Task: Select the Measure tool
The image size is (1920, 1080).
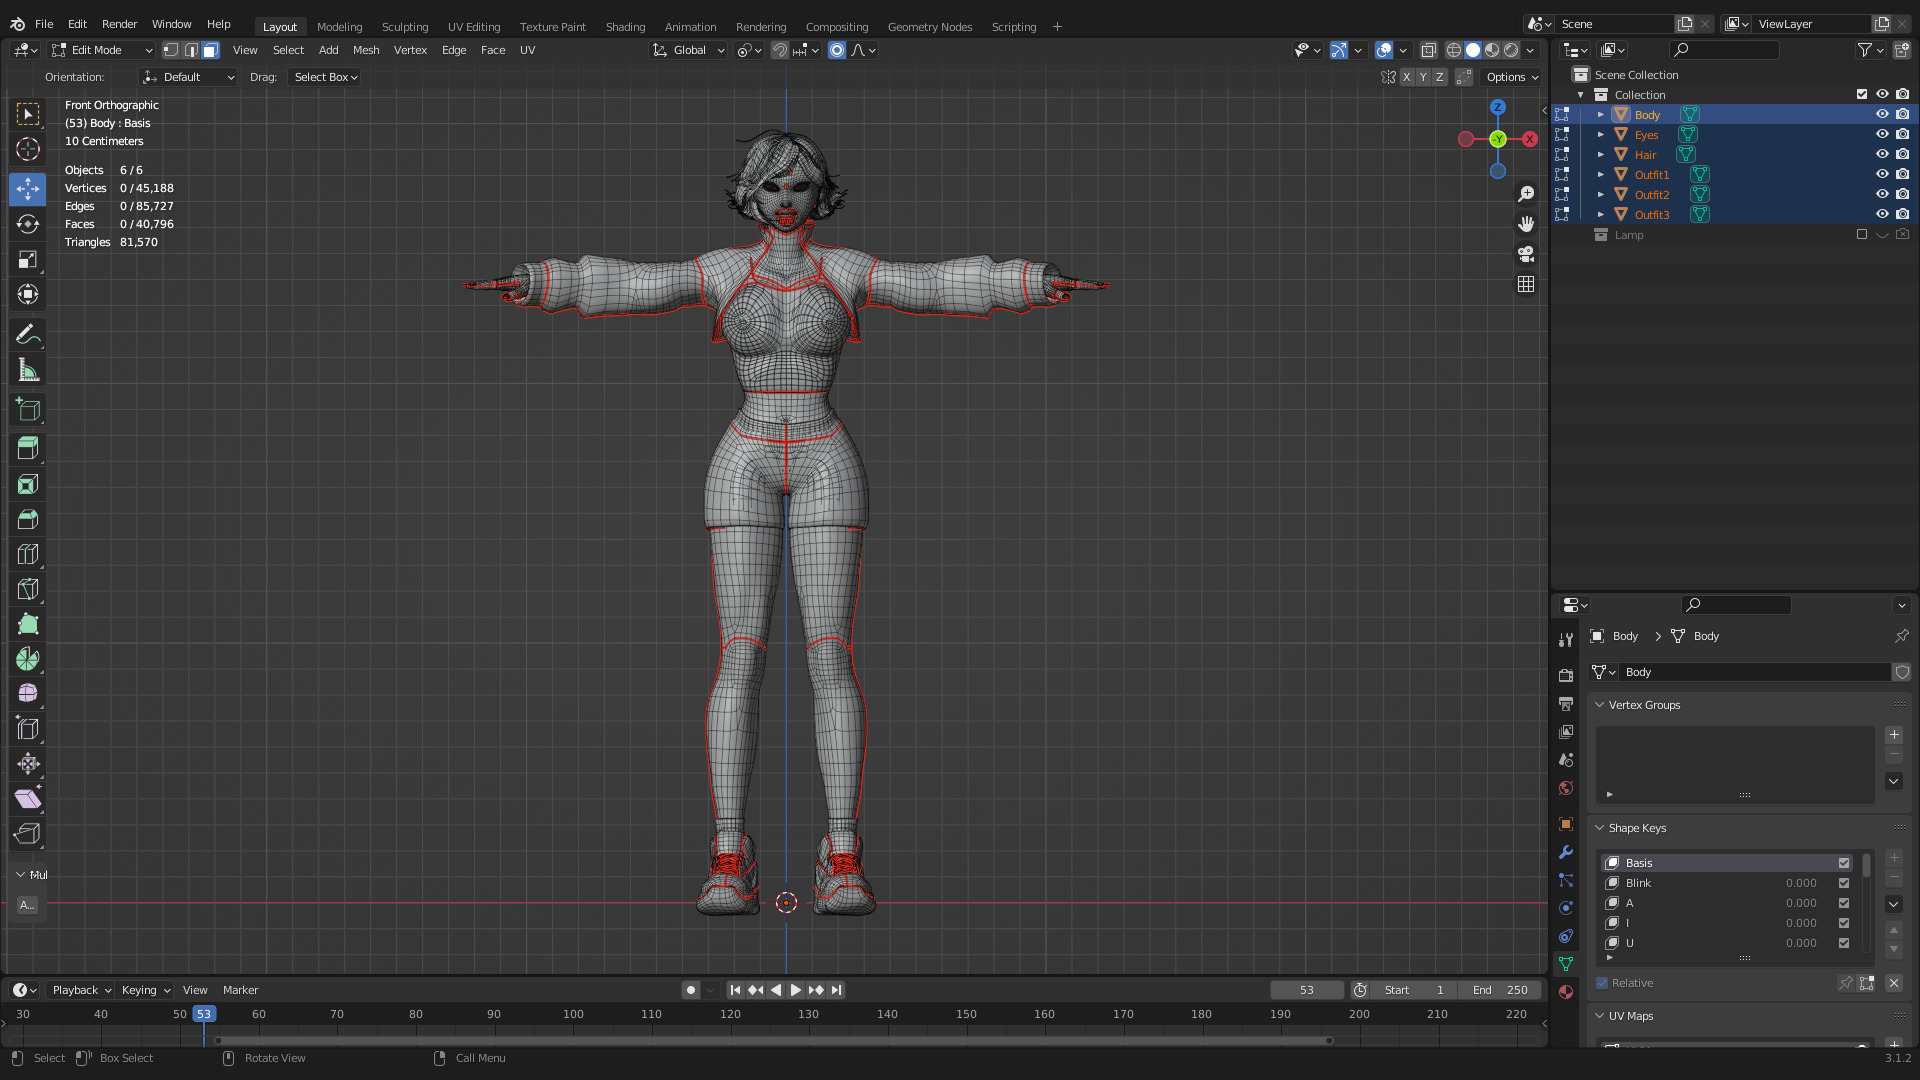Action: point(28,371)
